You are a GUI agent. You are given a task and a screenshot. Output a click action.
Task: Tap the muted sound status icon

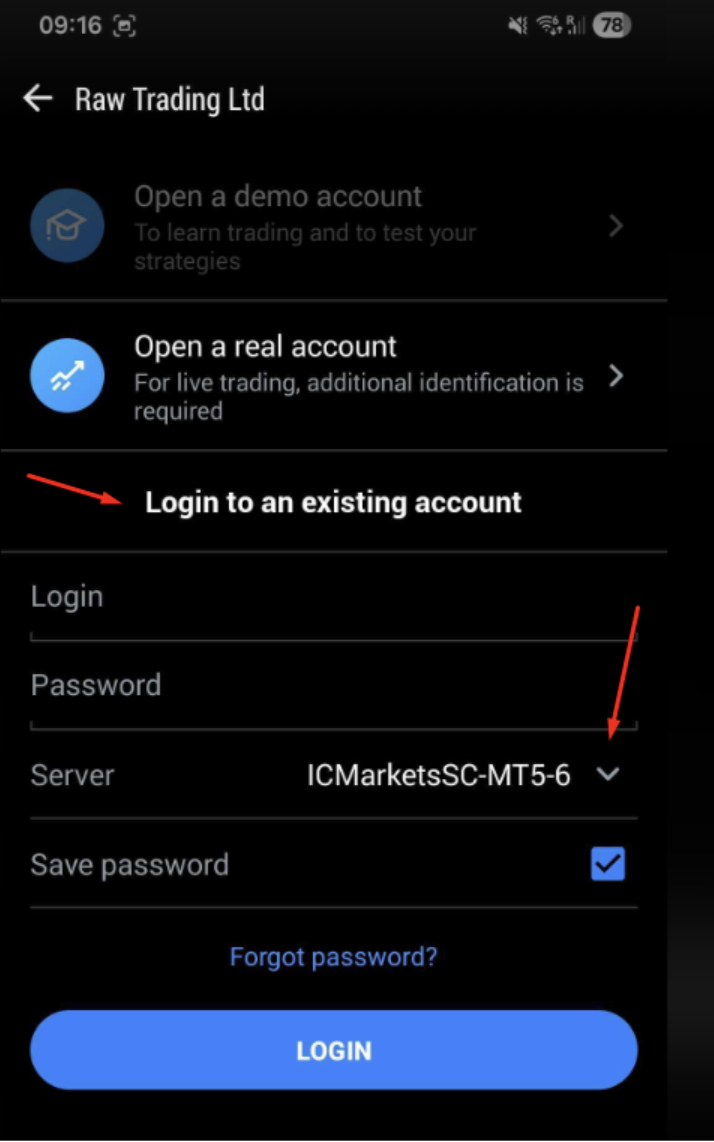517,26
